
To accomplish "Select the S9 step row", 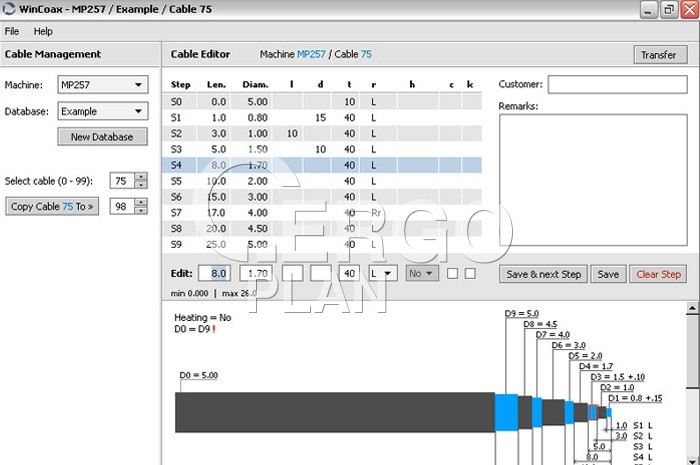I will pos(321,245).
